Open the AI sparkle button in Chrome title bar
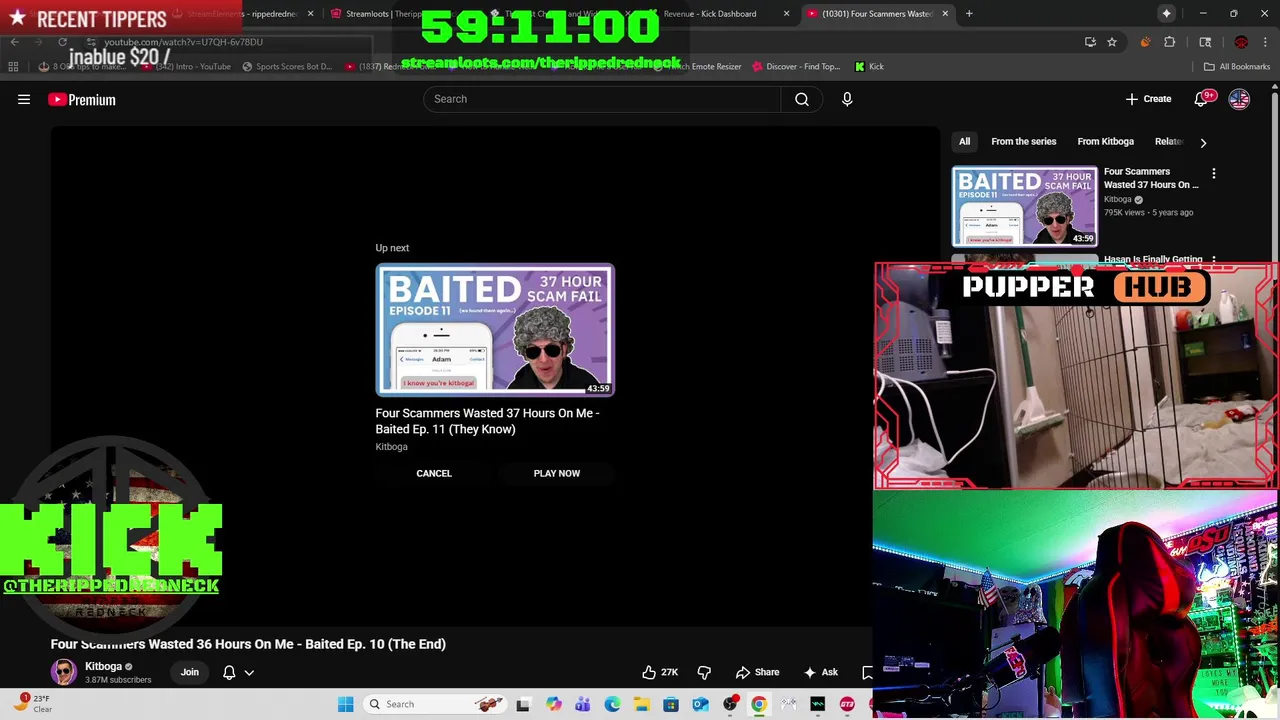 pos(1166,14)
